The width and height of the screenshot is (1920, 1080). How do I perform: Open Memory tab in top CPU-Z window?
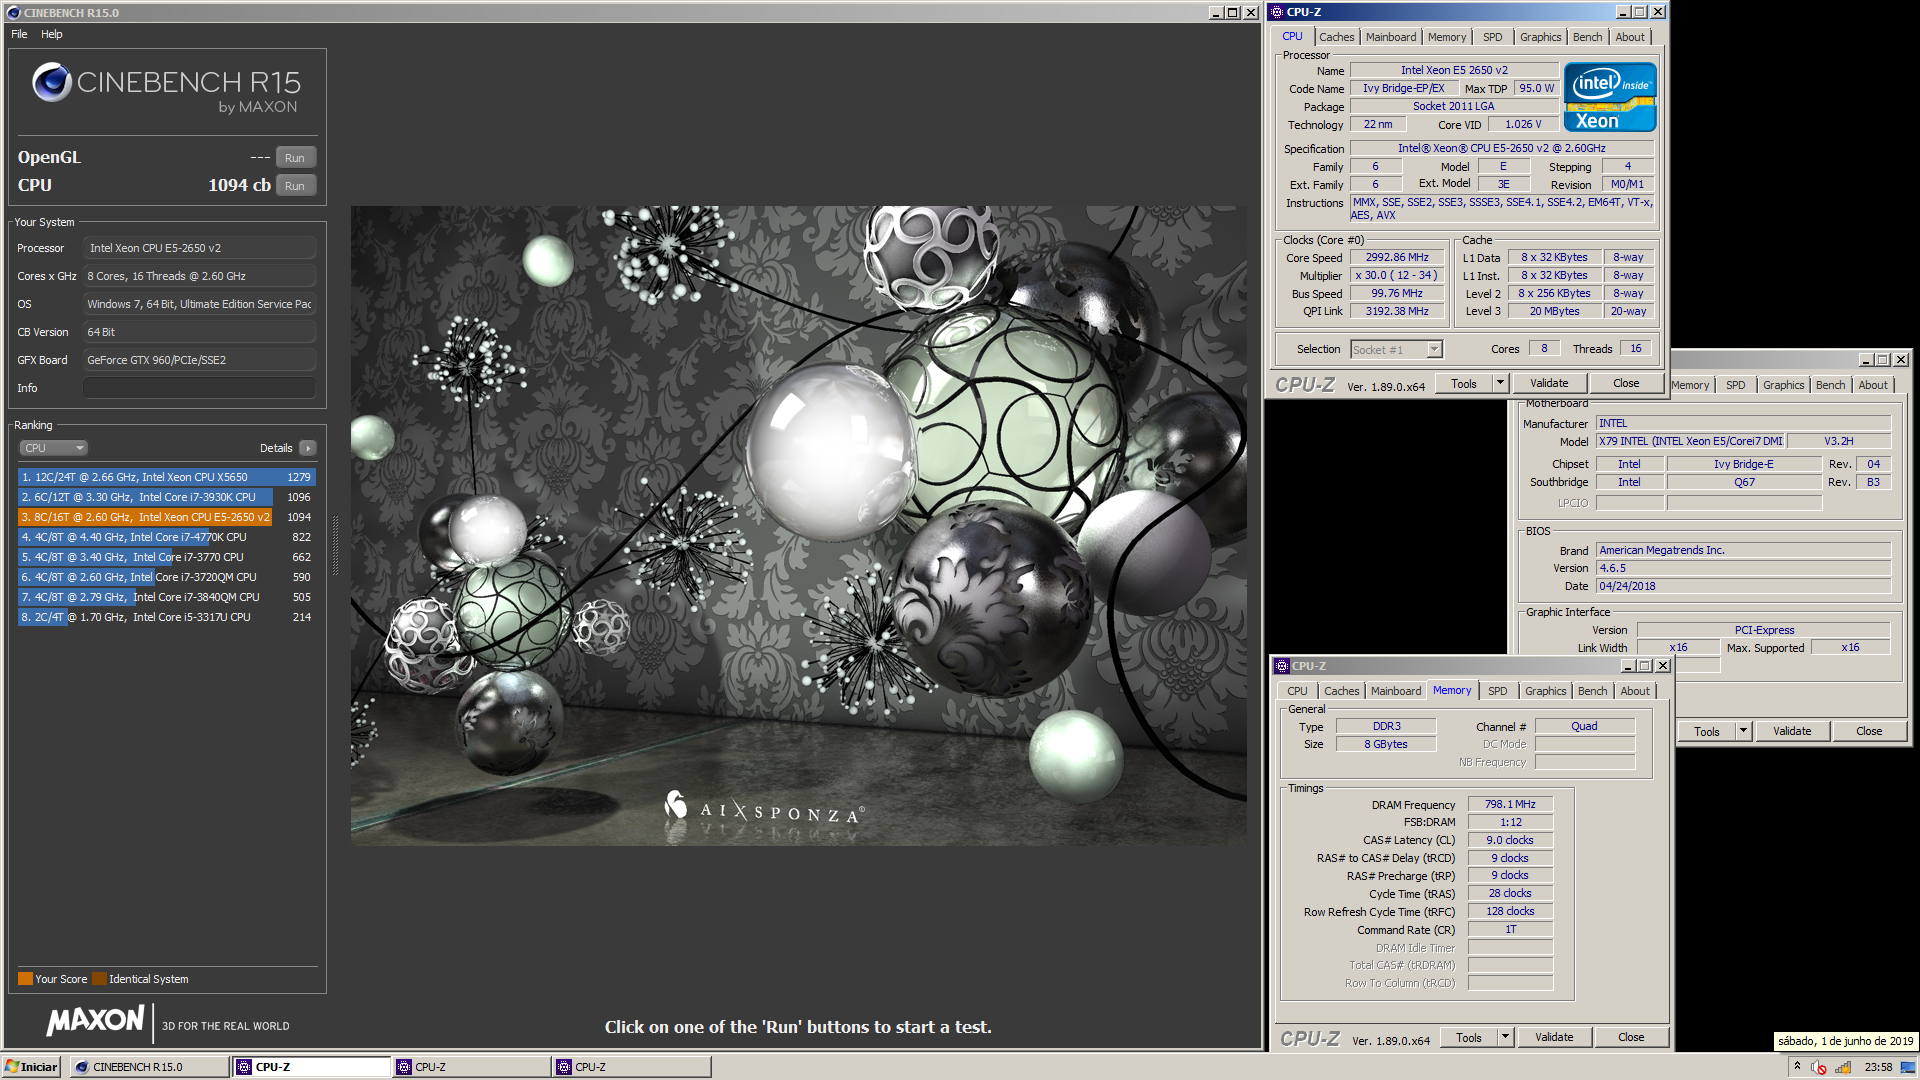pos(1447,37)
